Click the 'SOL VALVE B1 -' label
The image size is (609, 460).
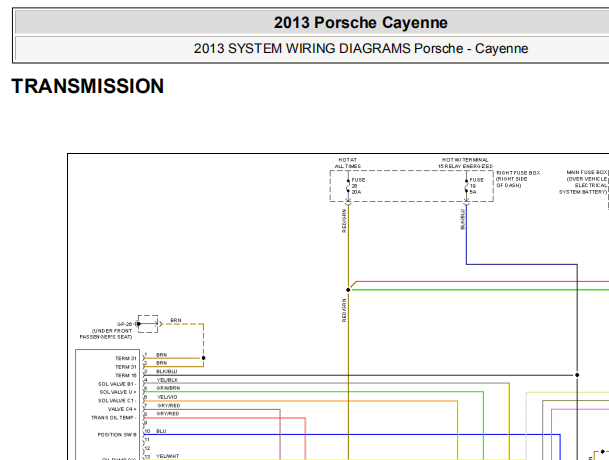coord(117,384)
